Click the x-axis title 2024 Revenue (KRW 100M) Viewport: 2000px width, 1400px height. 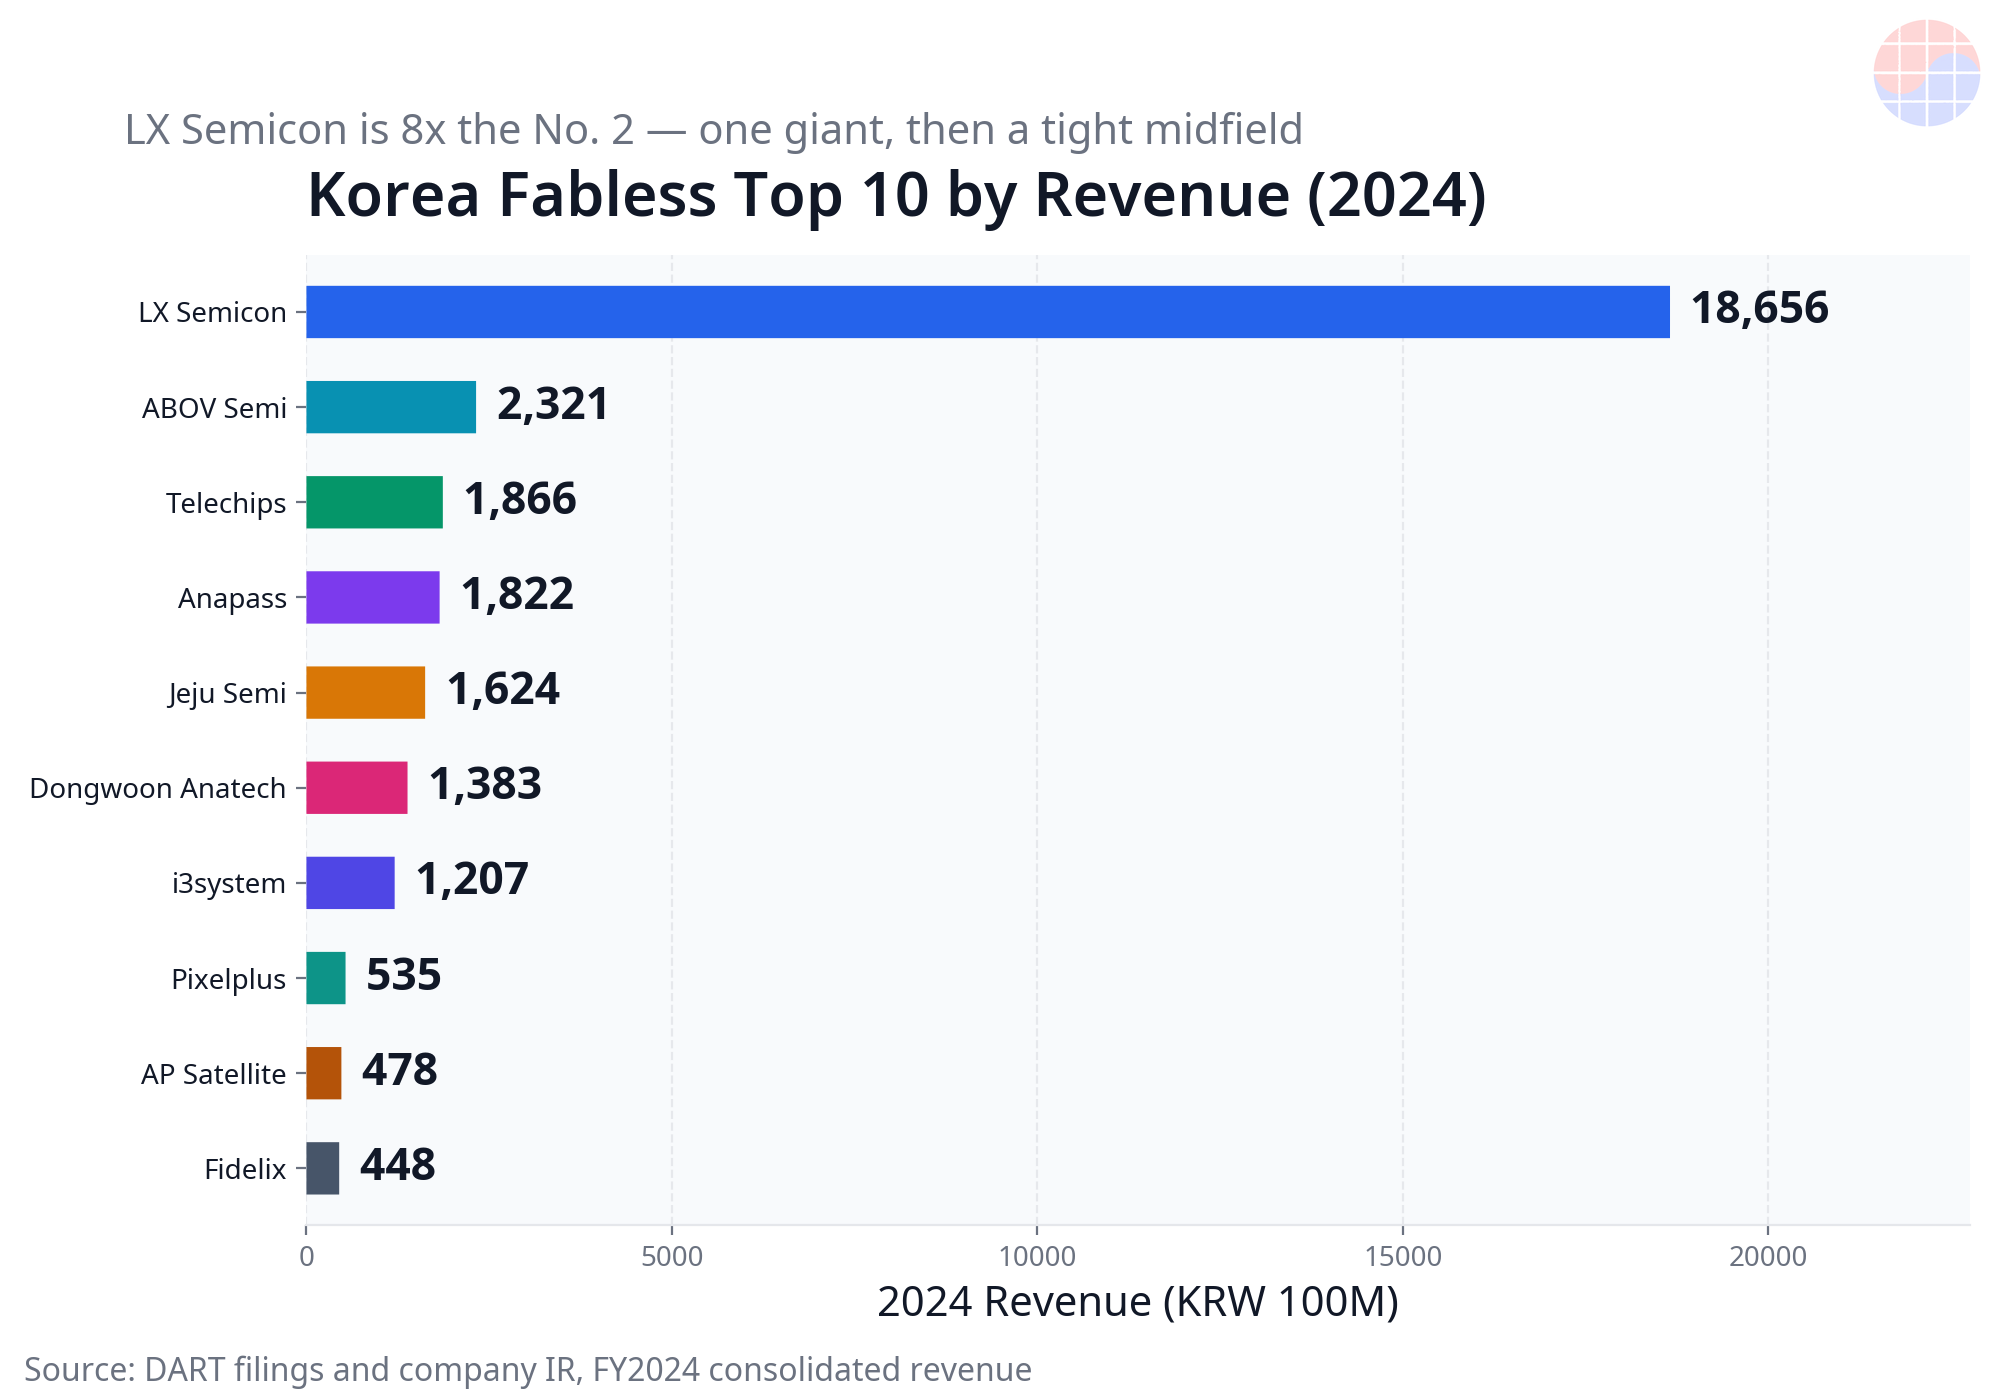[1138, 1302]
